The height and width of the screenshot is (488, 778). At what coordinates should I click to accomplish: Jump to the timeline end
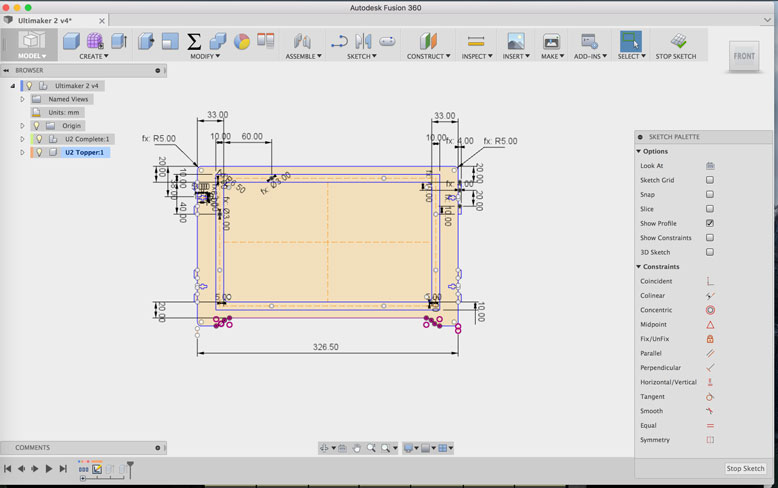click(63, 468)
